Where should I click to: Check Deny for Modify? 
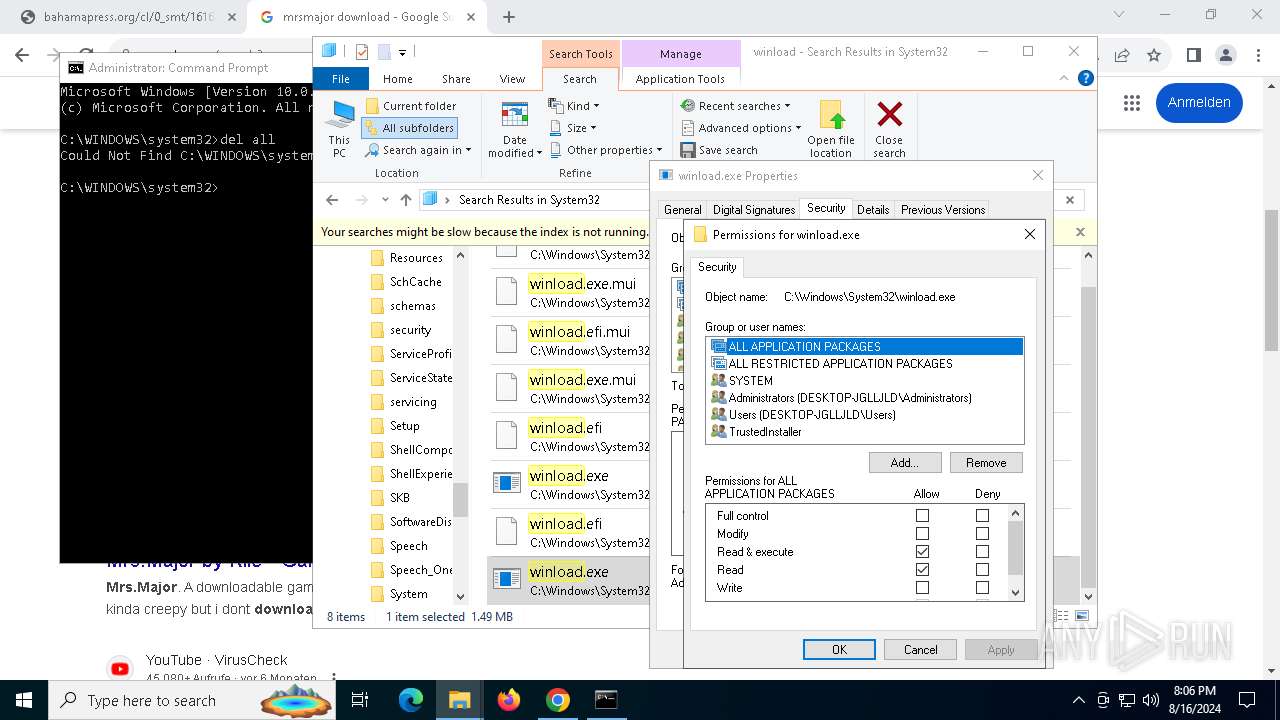click(982, 534)
